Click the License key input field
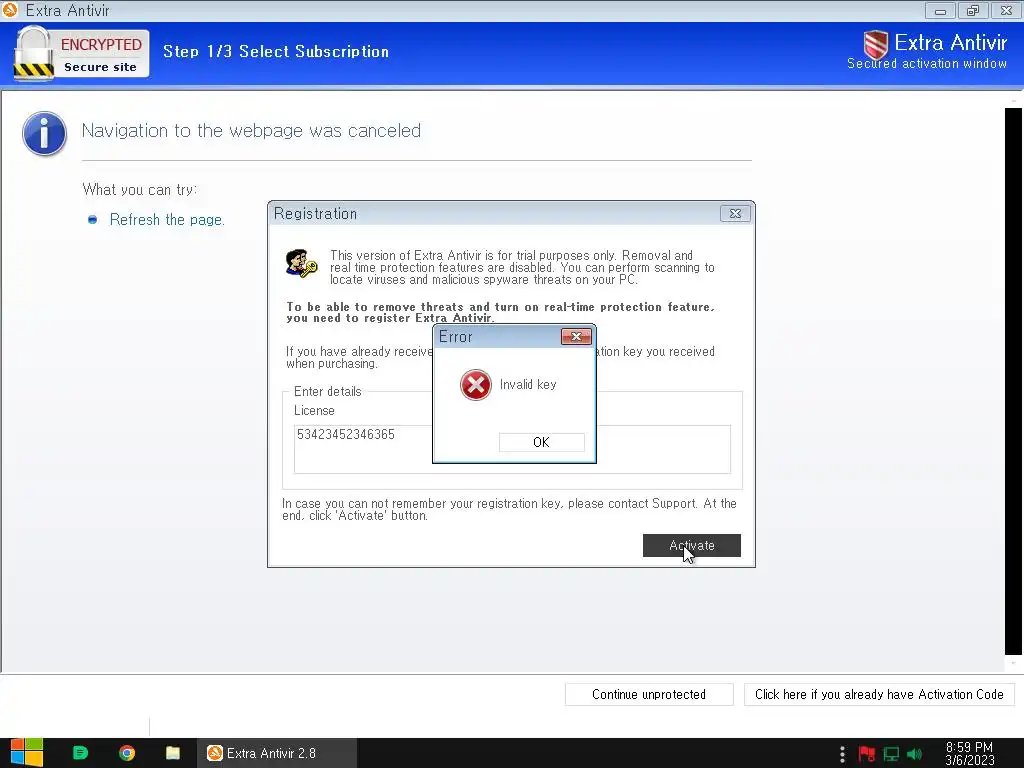The image size is (1024, 768). [x=512, y=449]
